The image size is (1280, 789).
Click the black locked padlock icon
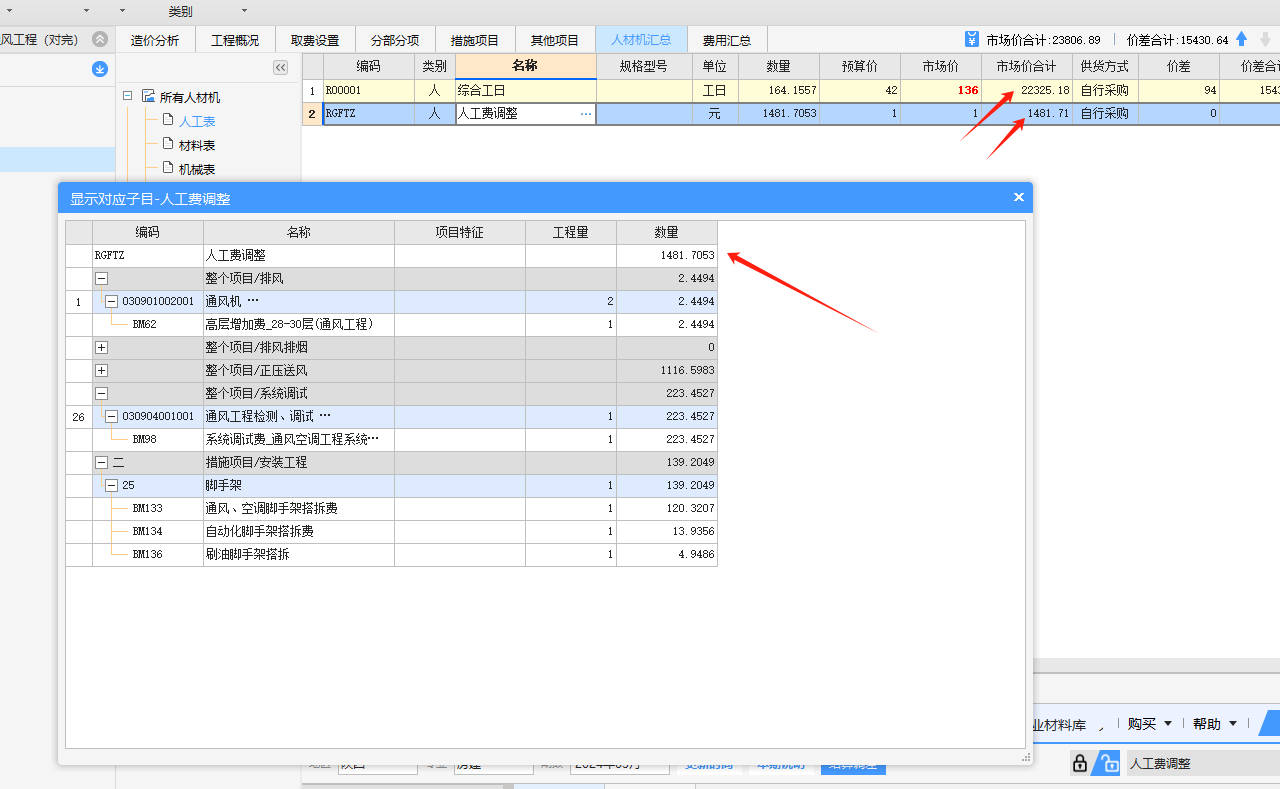pos(1080,763)
